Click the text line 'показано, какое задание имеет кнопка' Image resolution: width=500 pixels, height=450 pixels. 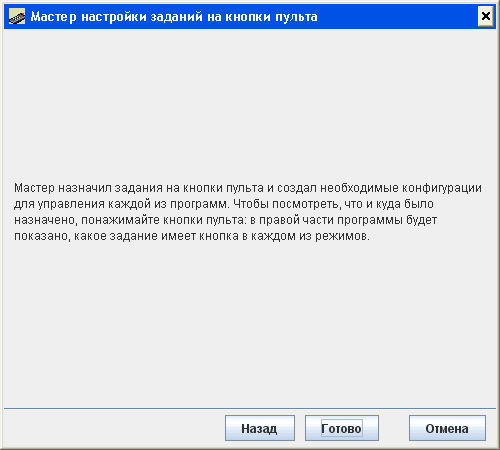pyautogui.click(x=192, y=236)
